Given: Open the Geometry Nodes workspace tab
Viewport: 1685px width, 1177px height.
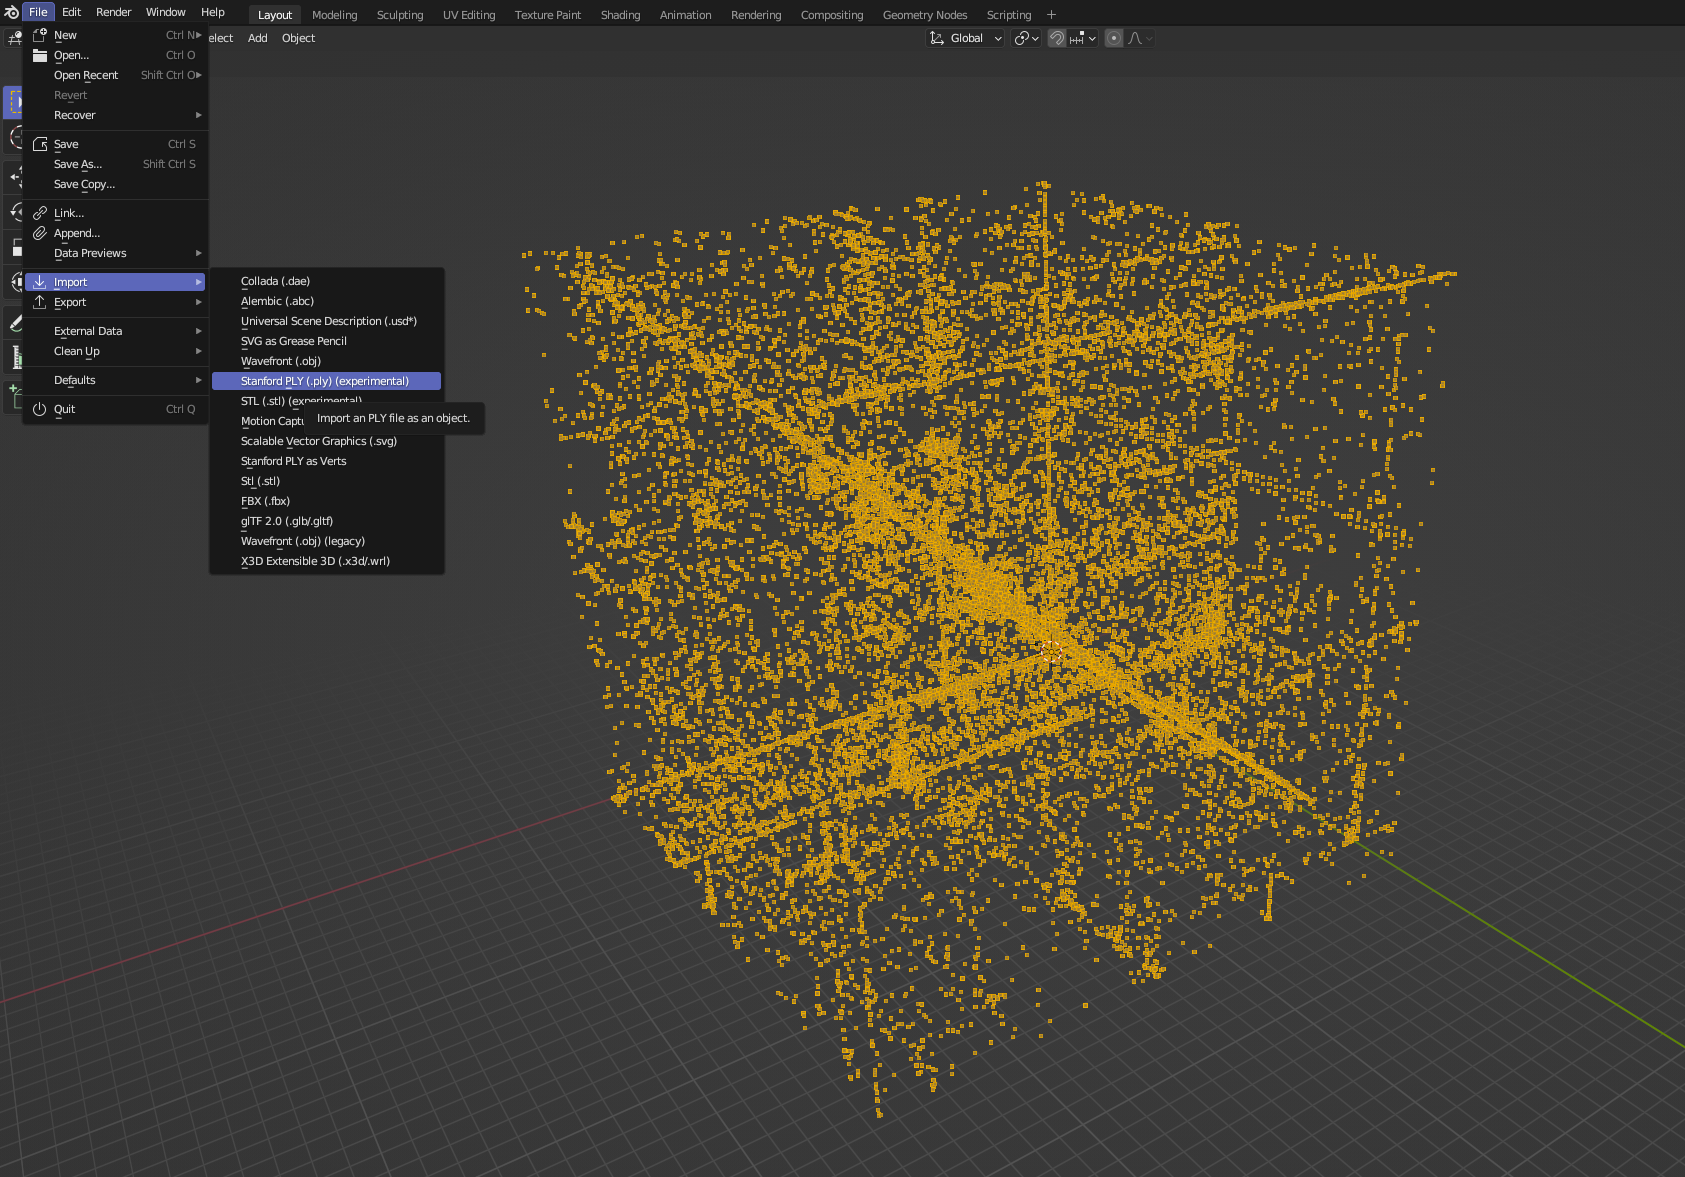Looking at the screenshot, I should coord(924,15).
